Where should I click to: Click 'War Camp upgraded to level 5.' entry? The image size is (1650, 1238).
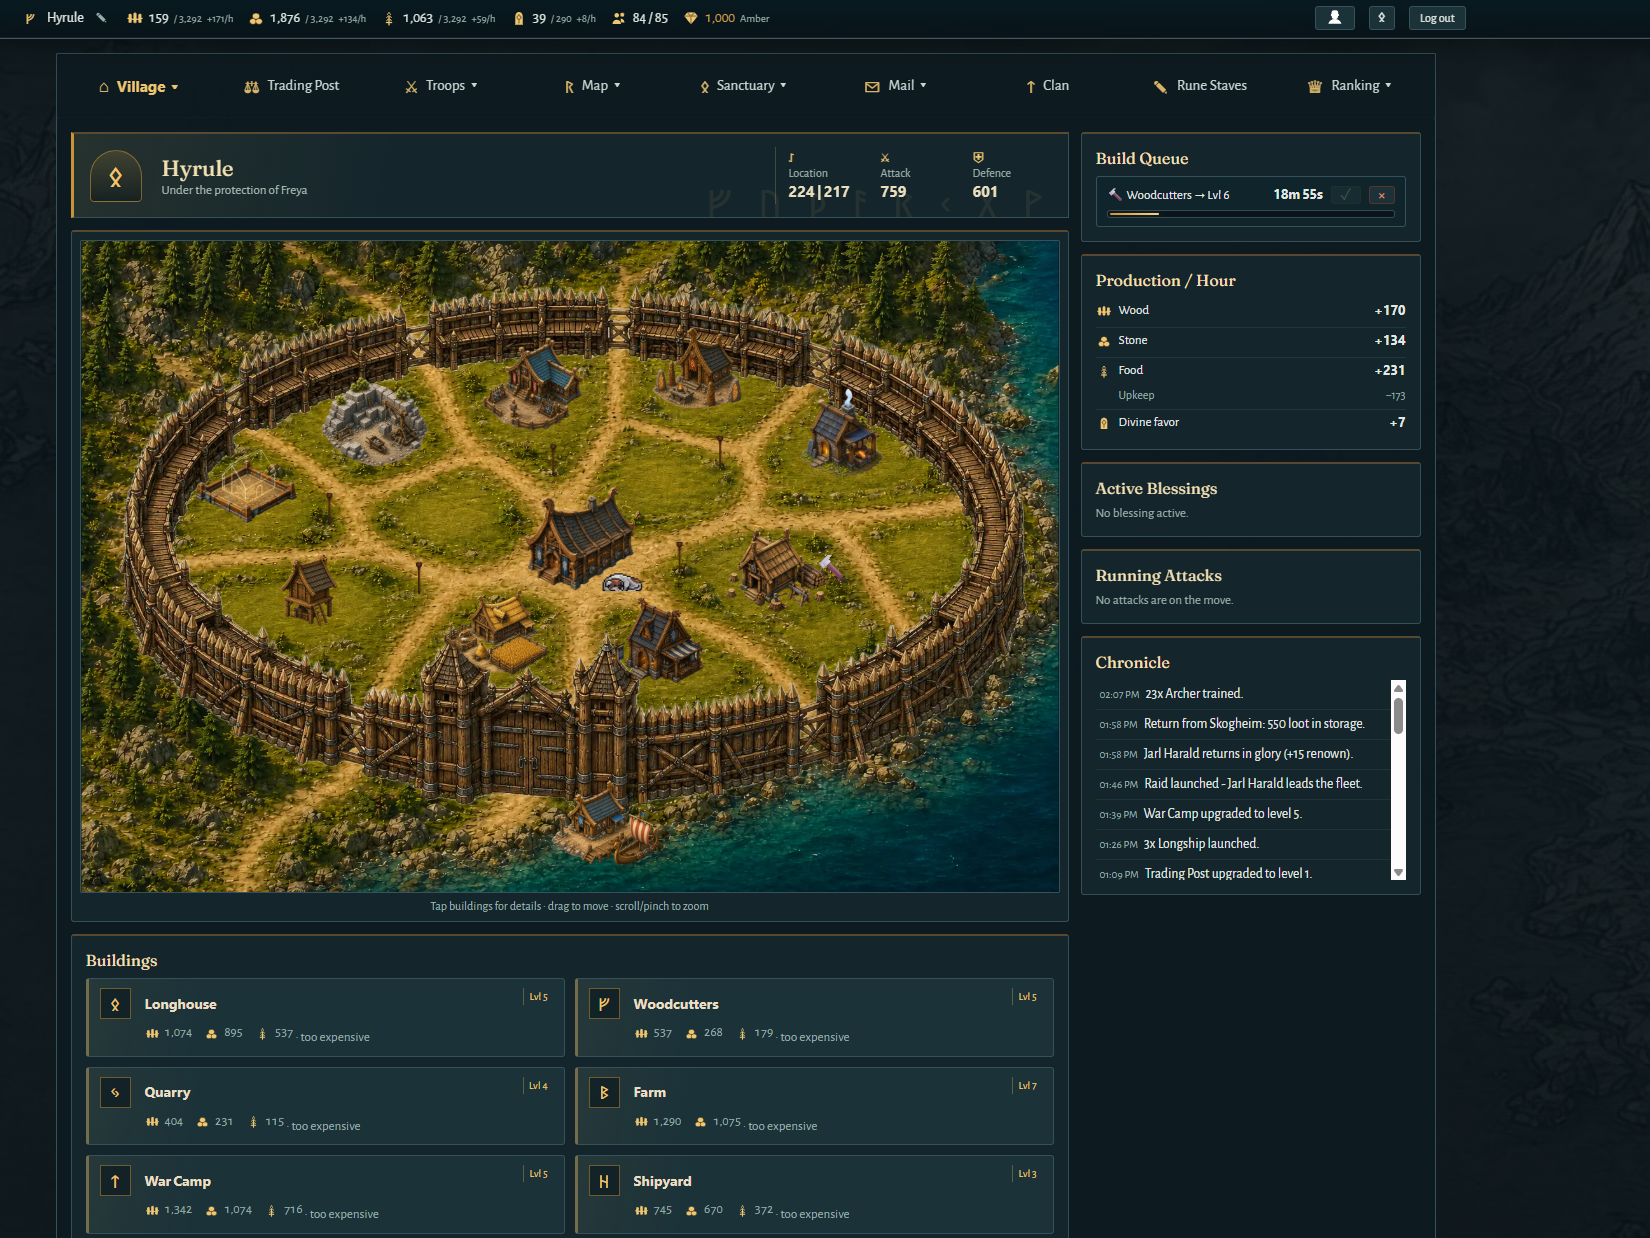pyautogui.click(x=1222, y=814)
